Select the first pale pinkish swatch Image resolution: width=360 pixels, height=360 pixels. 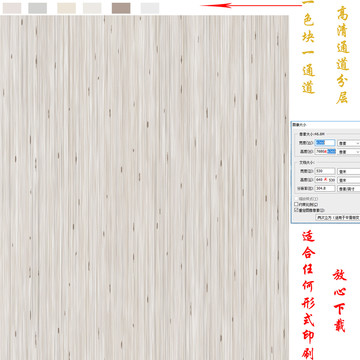12,8
